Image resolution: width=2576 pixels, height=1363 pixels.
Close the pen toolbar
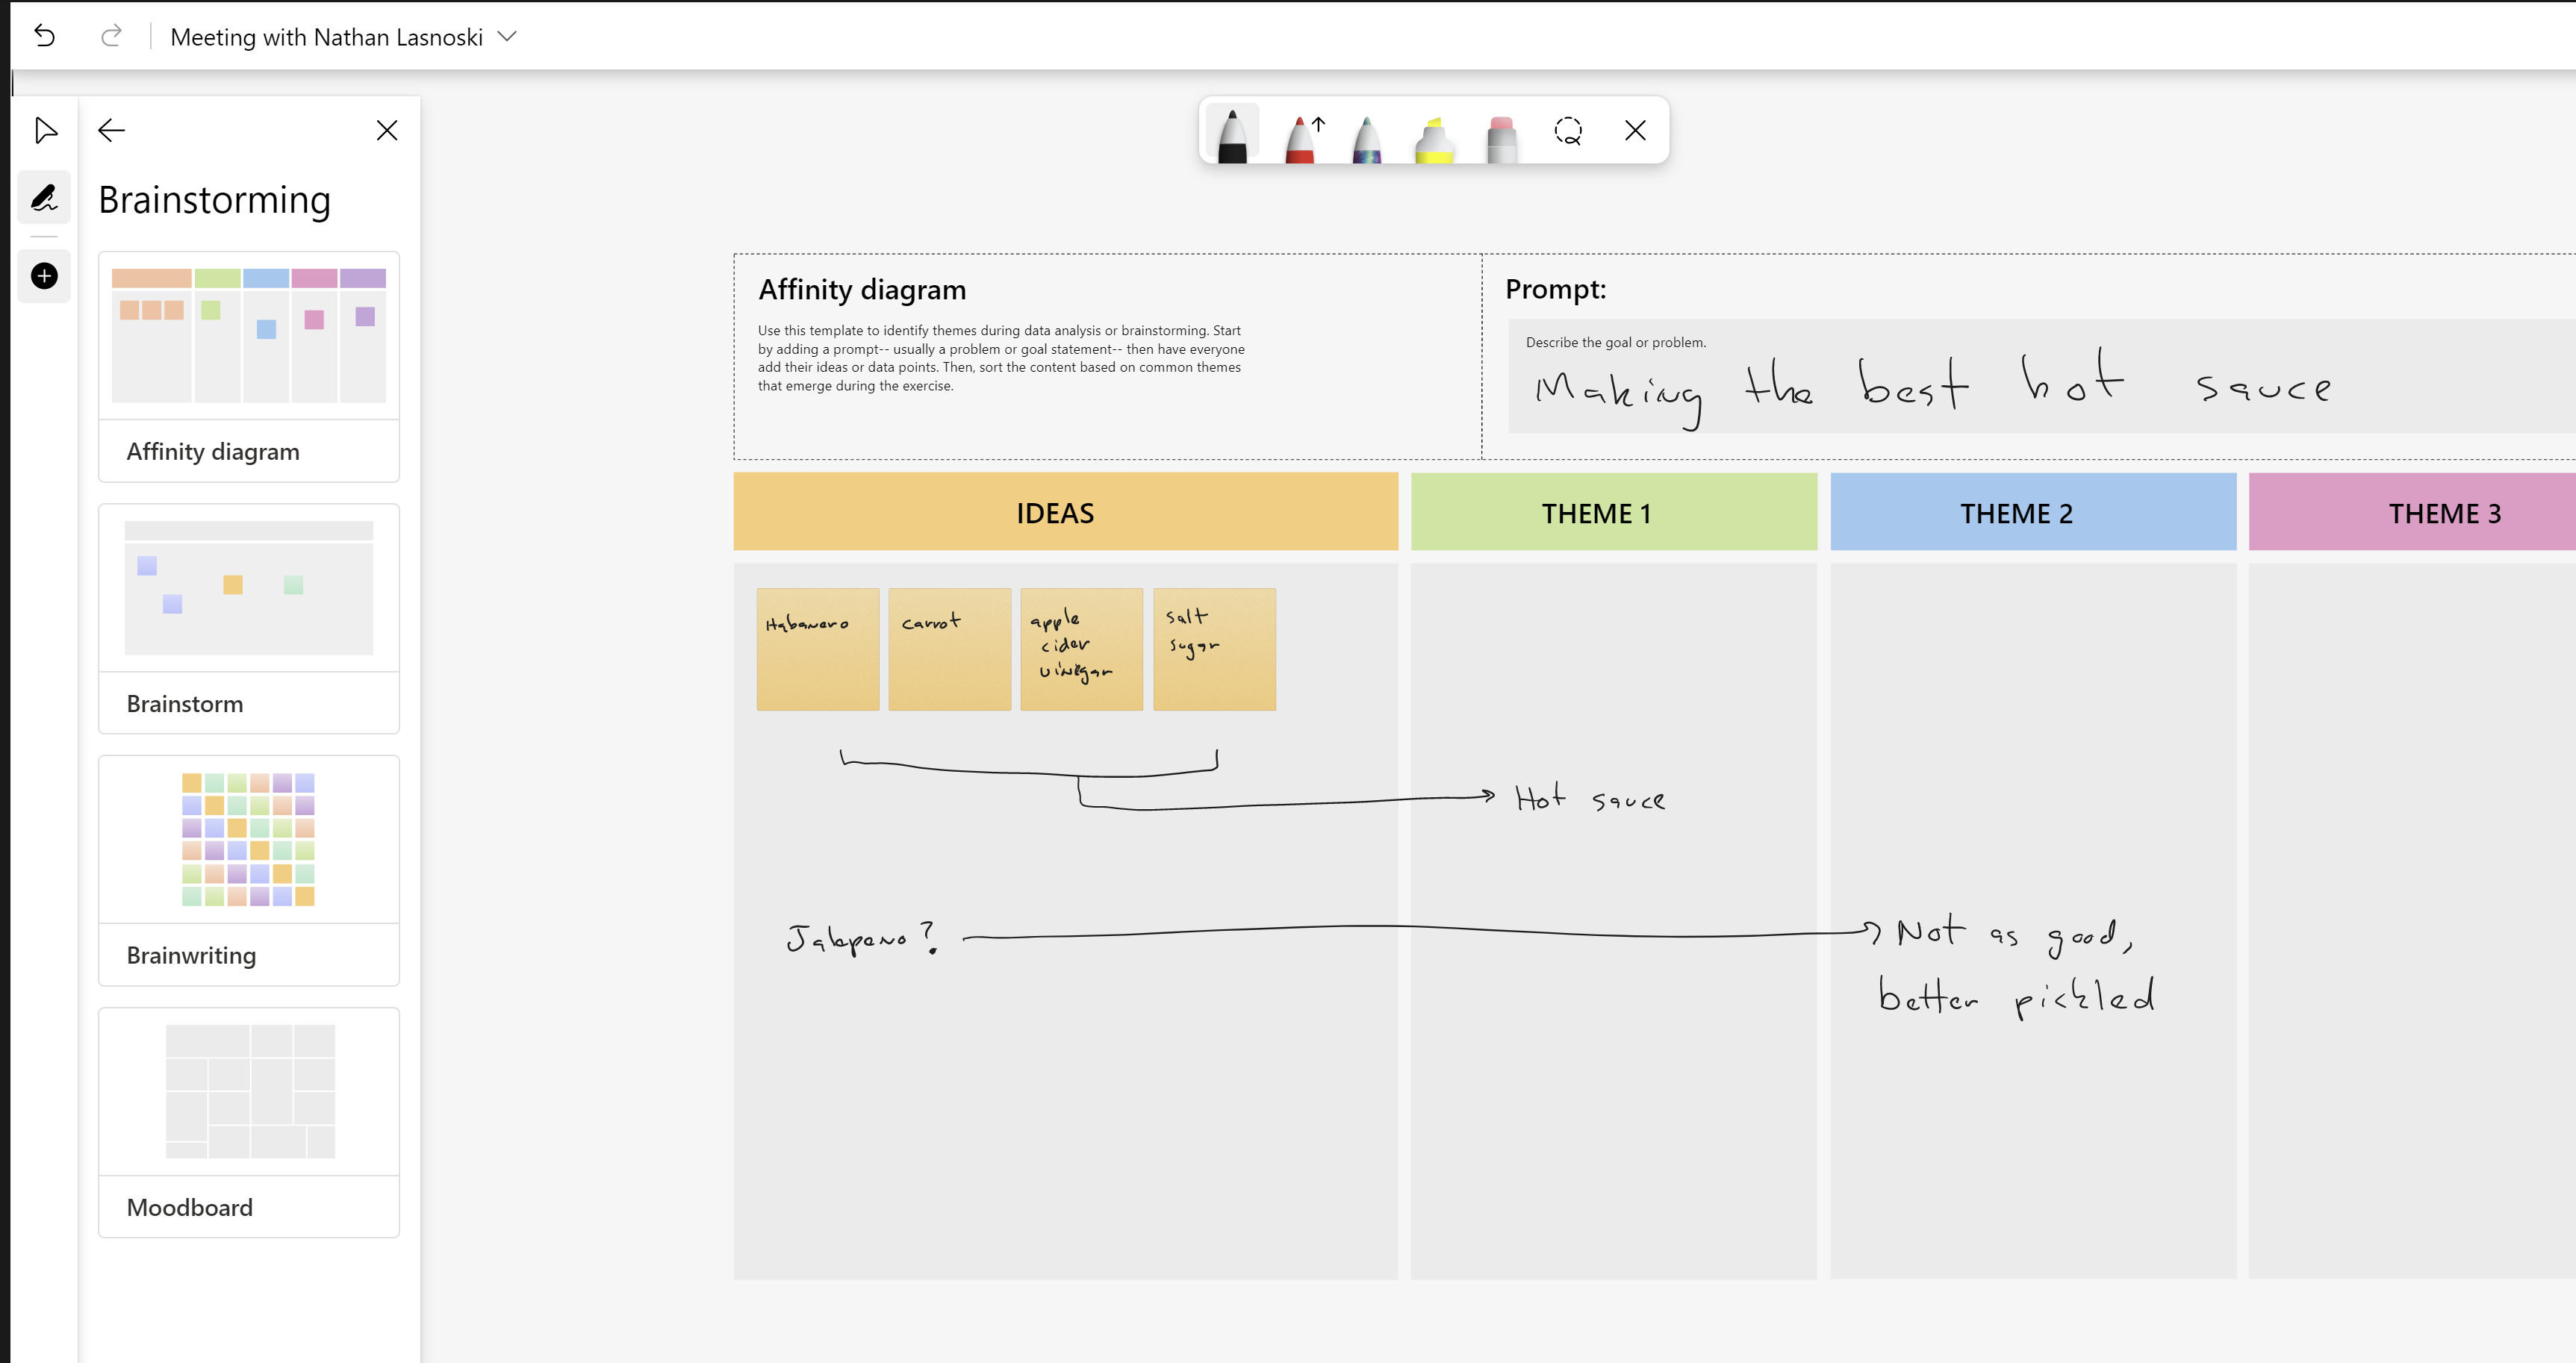click(1635, 131)
